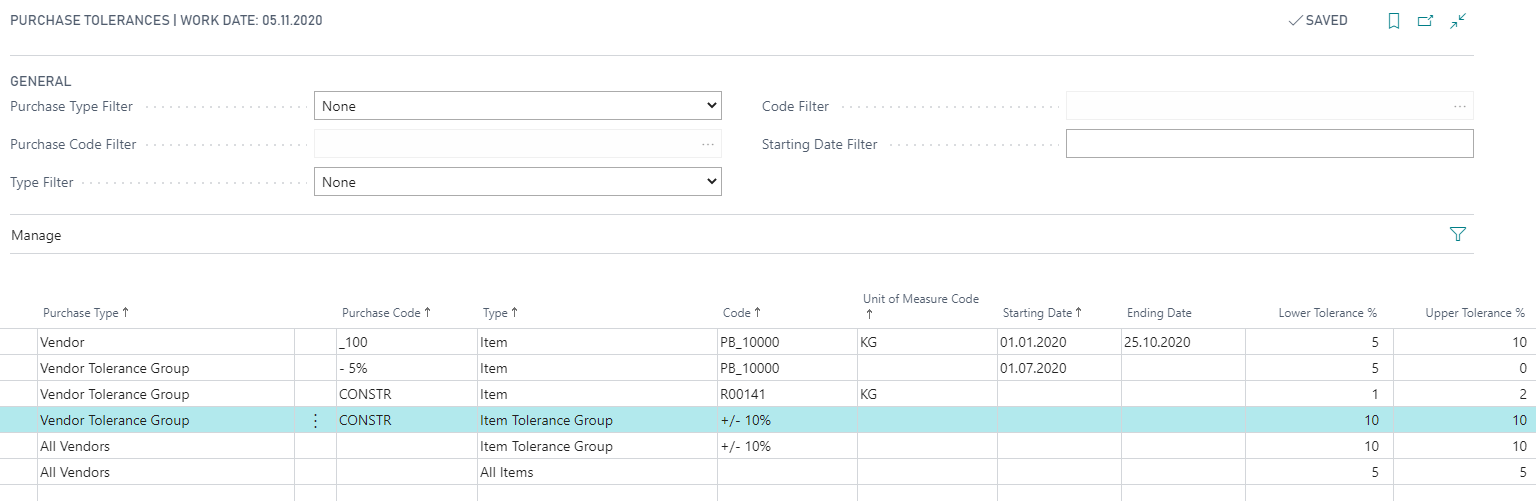Screen dimensions: 1536x501
Task: Sort by Purchase Type column header
Action: tap(86, 313)
